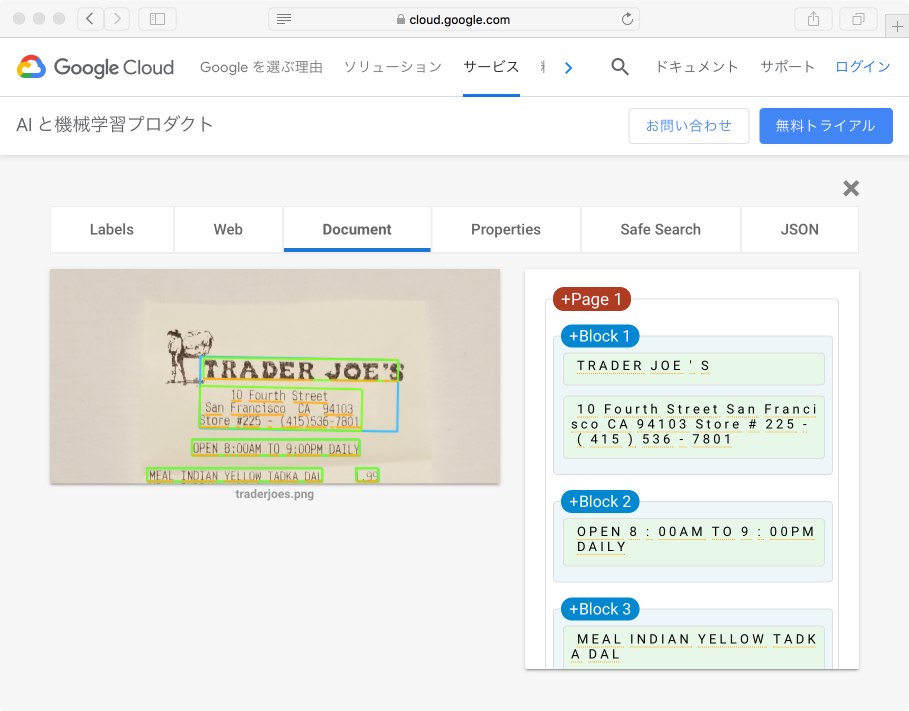
Task: Click the AI と機械学習プロダクト heading link
Action: point(115,125)
